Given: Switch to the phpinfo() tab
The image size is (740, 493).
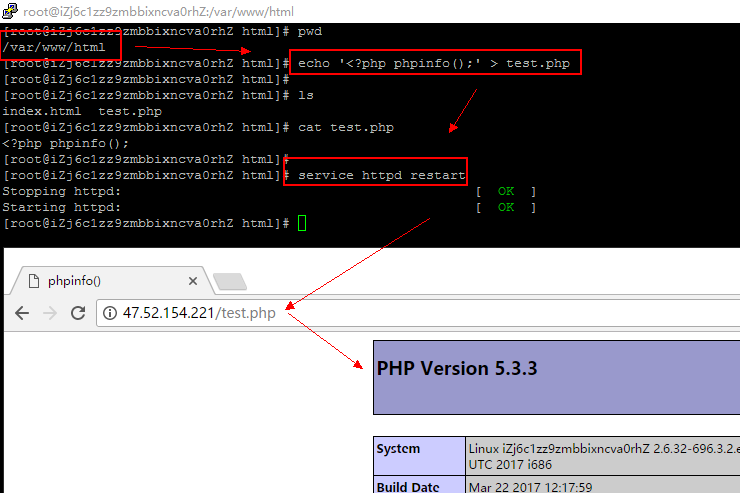Looking at the screenshot, I should (x=100, y=281).
